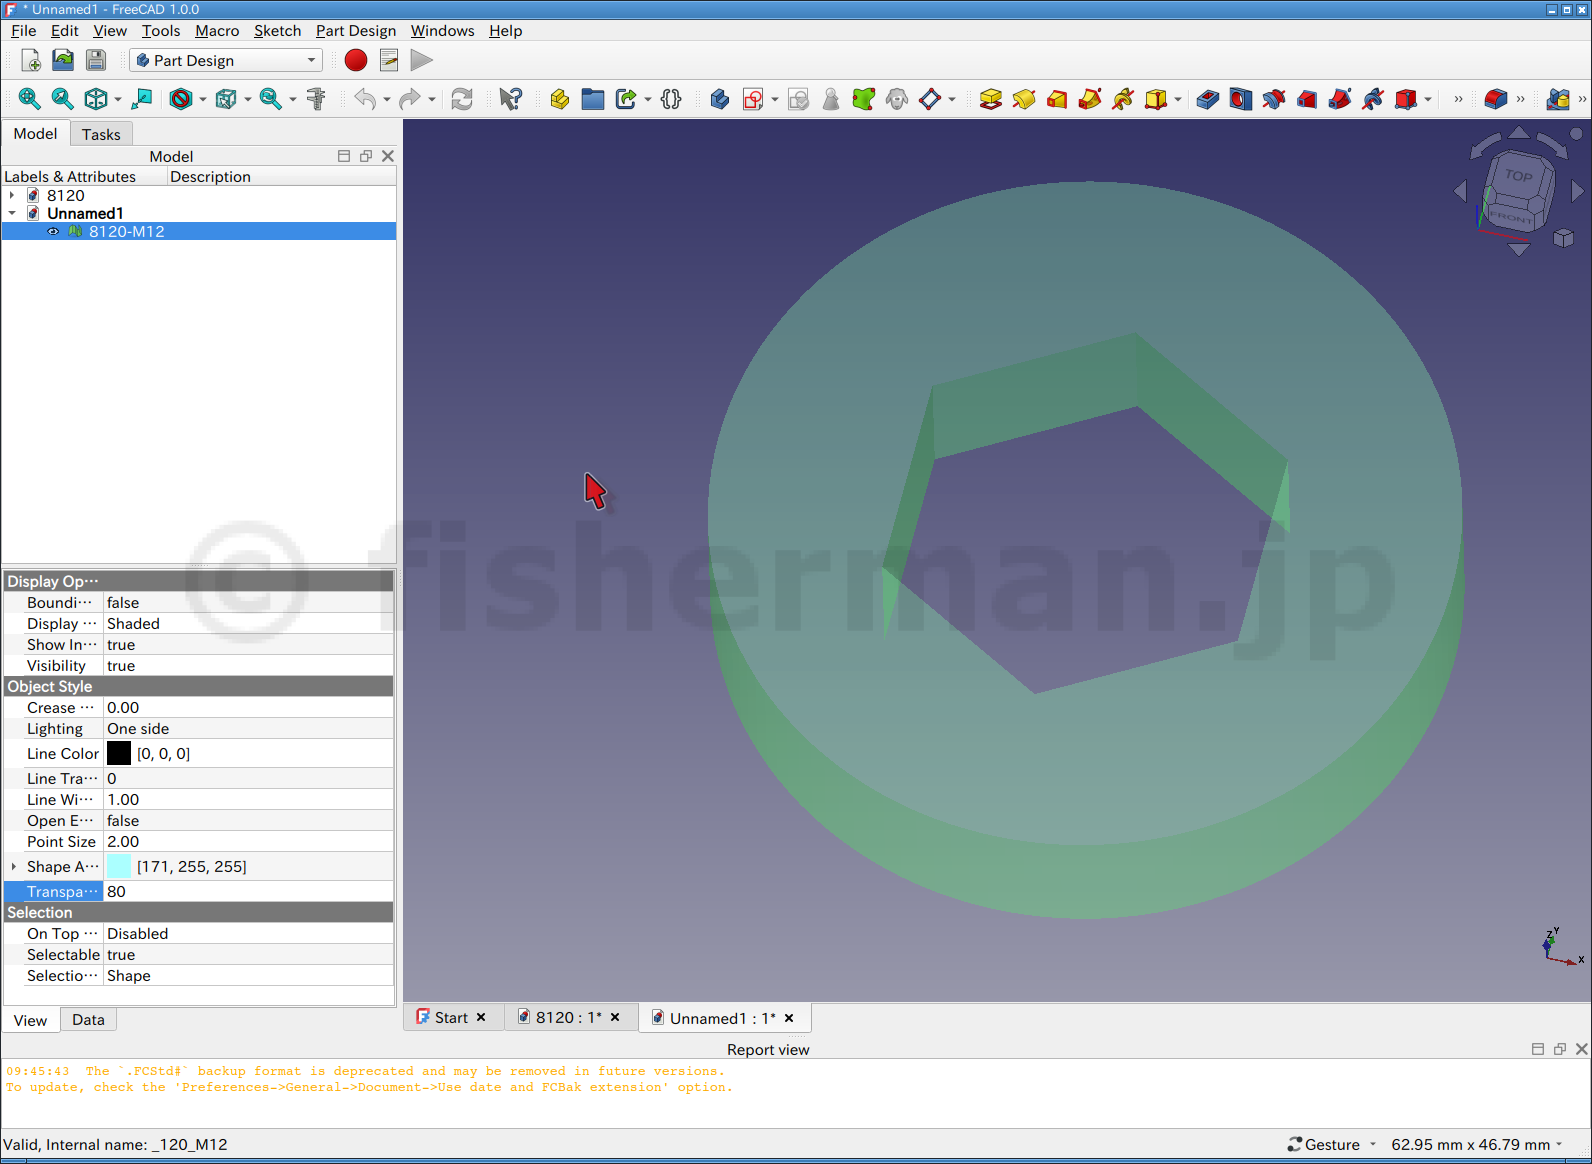This screenshot has height=1164, width=1592.
Task: Click the Line Color black swatch
Action: 119,753
